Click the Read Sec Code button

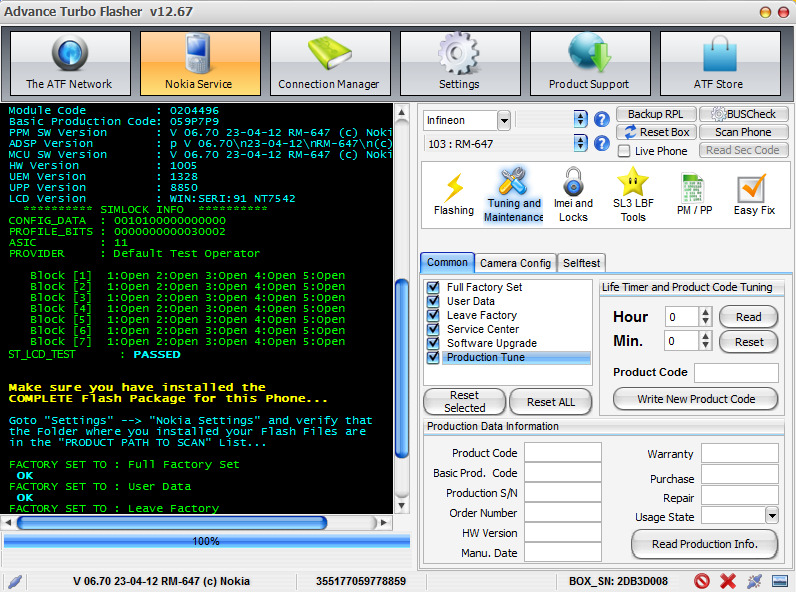click(744, 150)
